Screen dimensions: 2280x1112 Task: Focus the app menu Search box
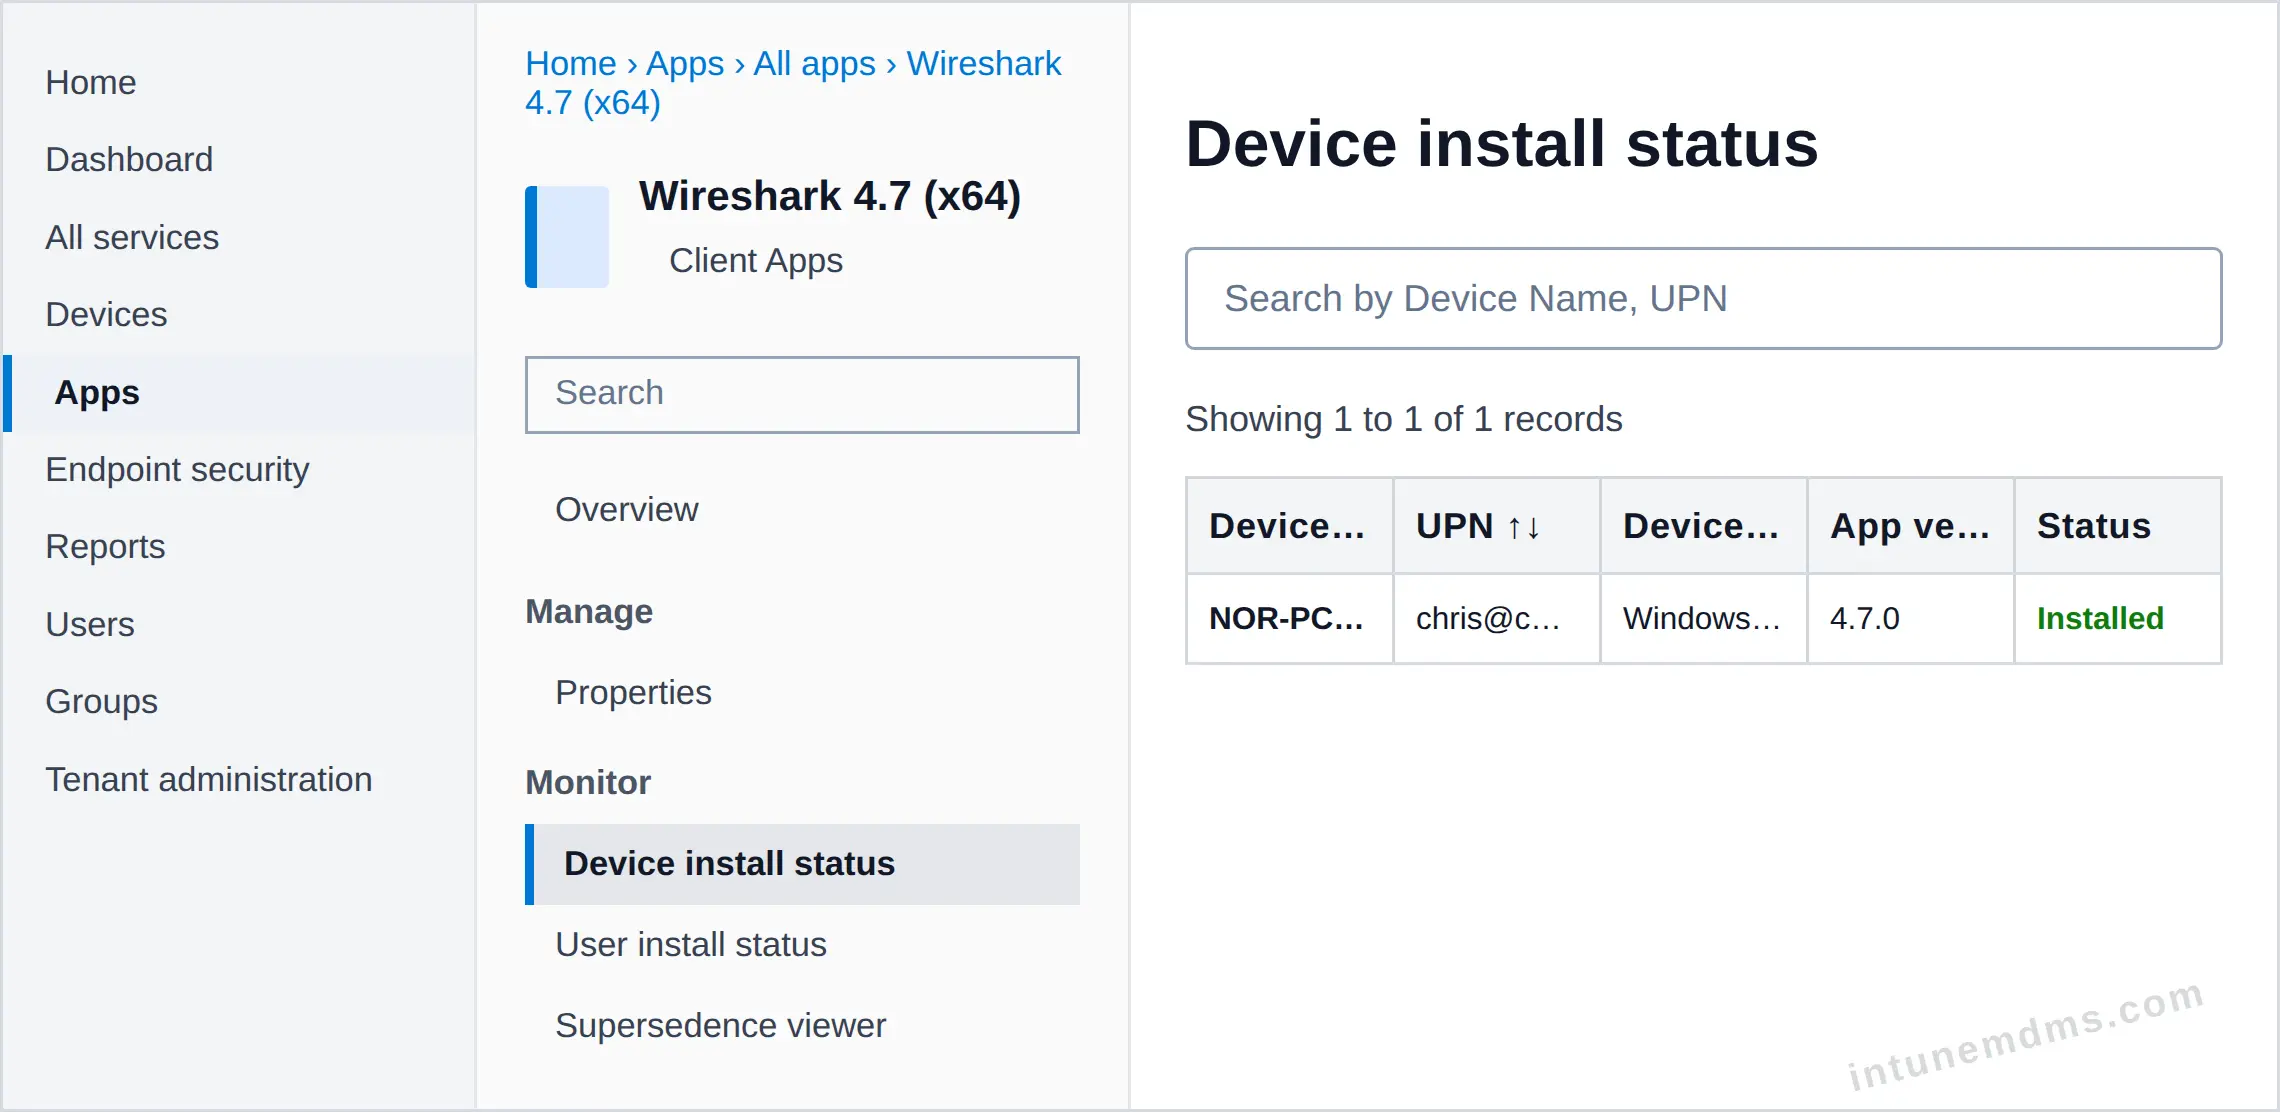click(802, 394)
